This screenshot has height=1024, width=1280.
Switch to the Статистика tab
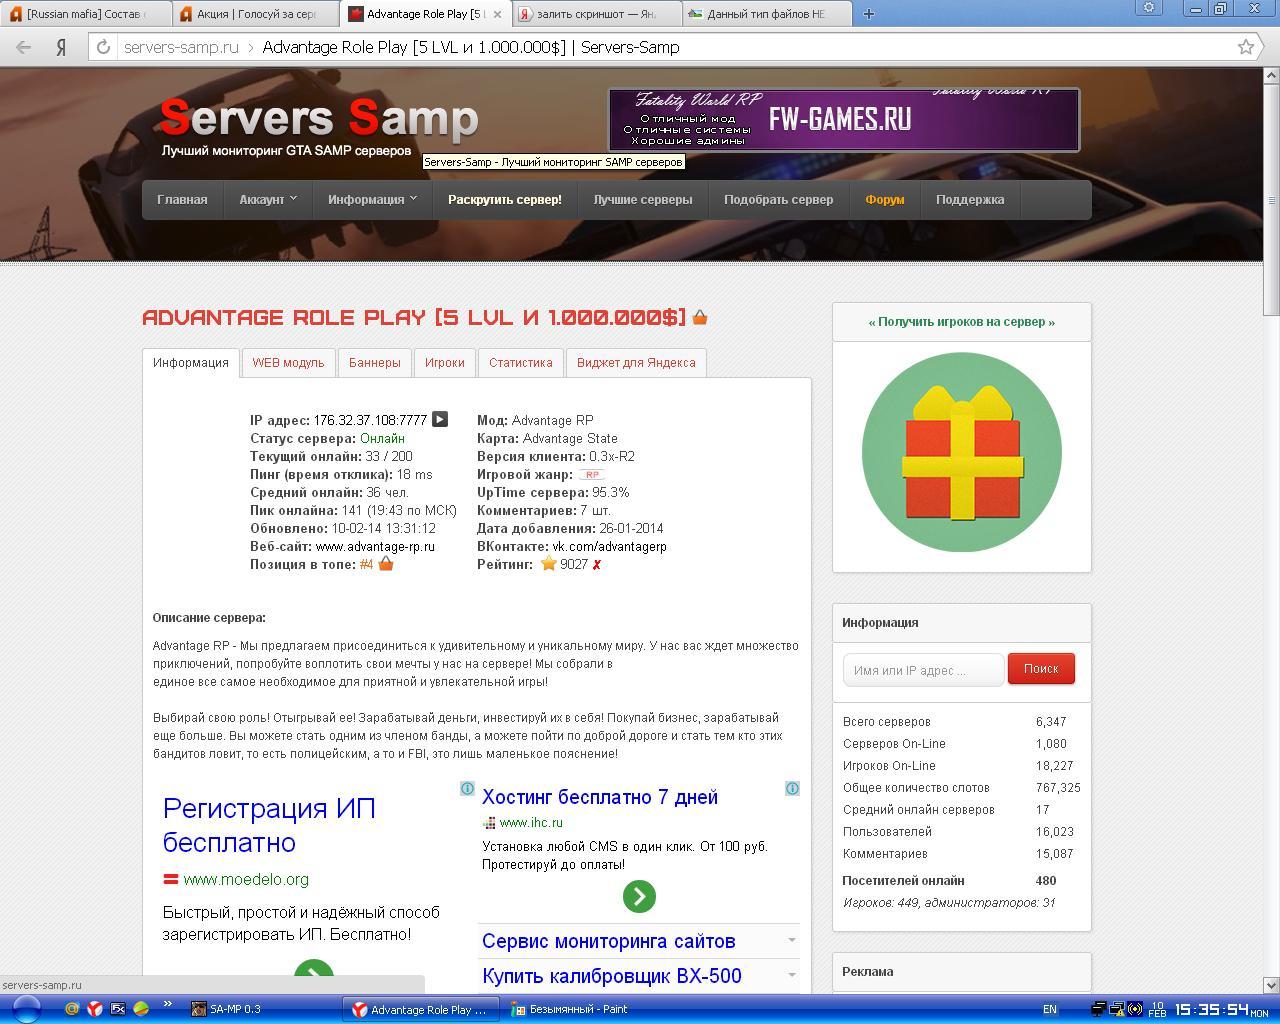(x=521, y=362)
